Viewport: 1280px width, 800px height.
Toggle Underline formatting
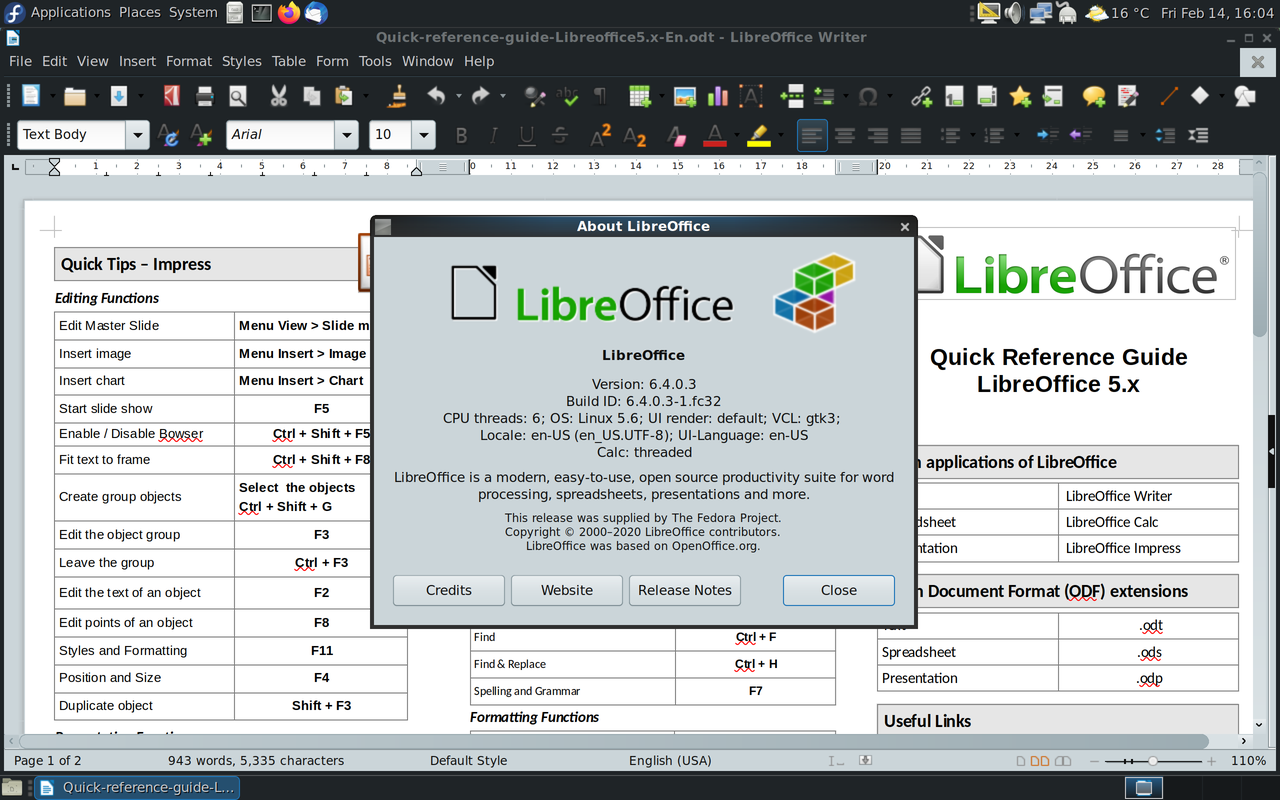(526, 135)
